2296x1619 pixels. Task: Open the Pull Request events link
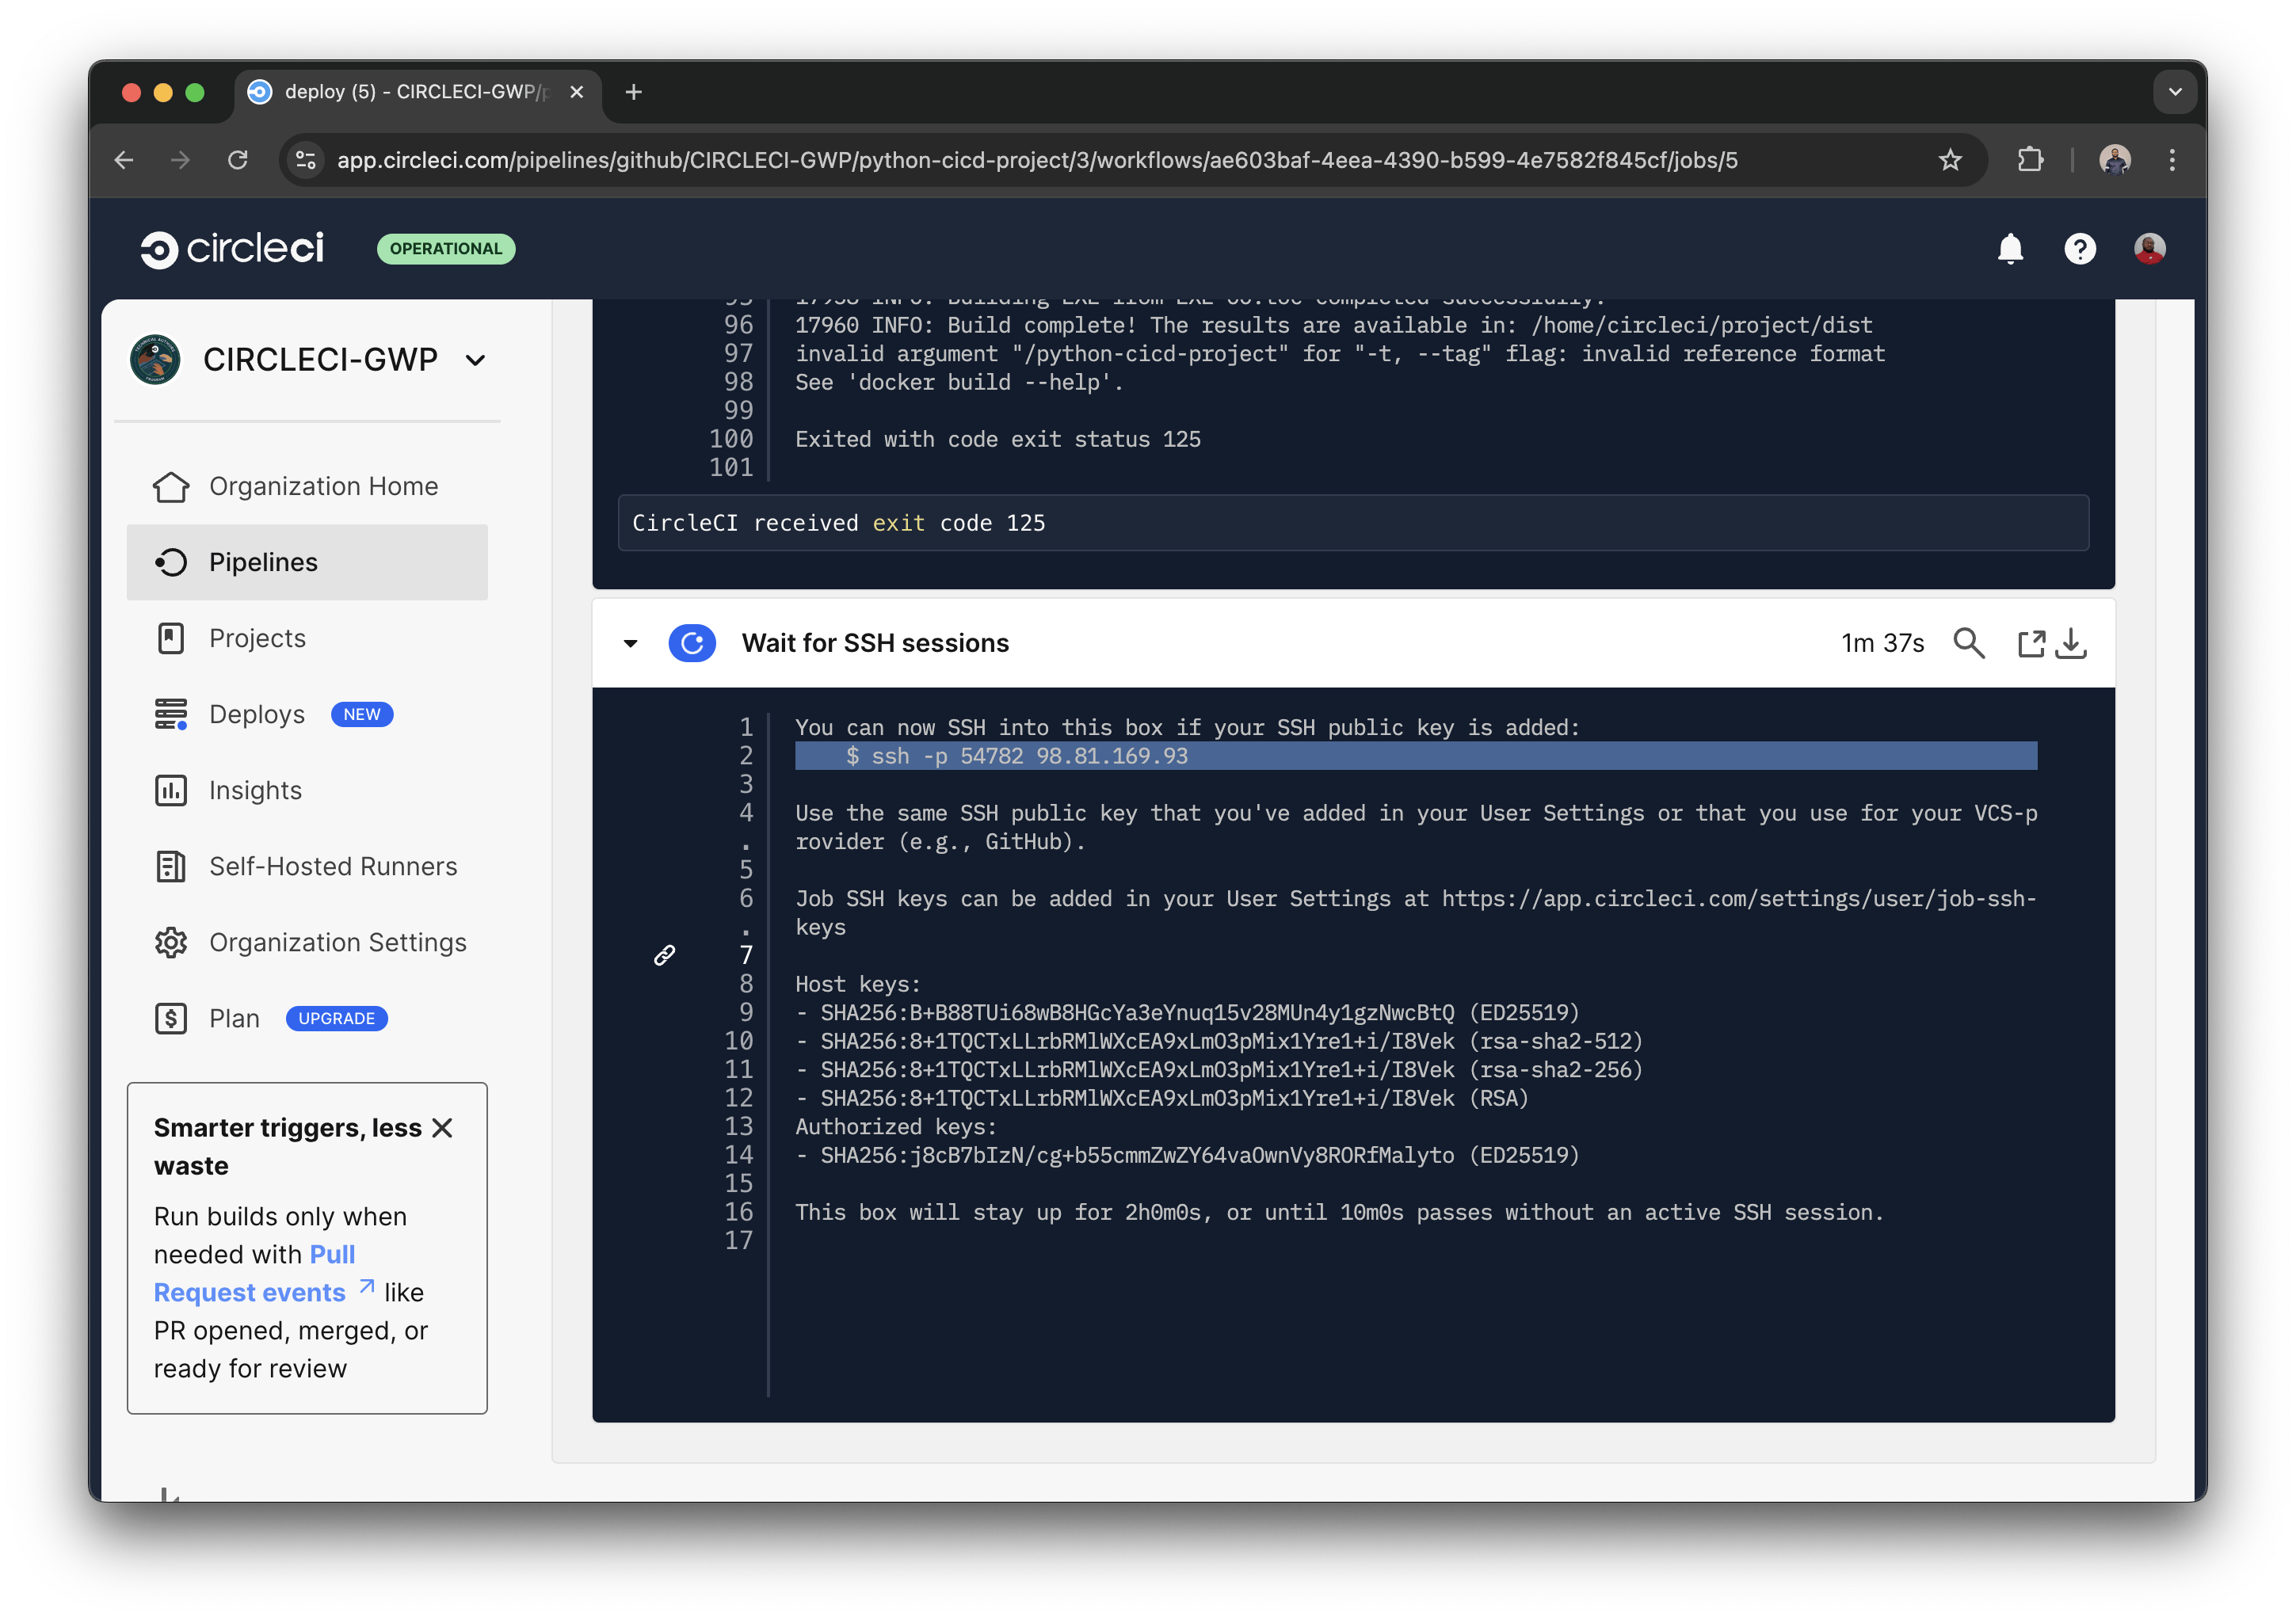[250, 1292]
